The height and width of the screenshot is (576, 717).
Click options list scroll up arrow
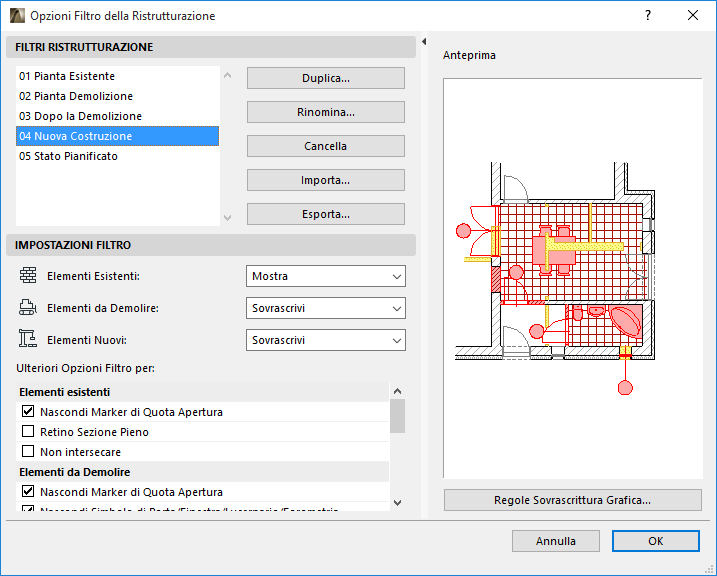pos(397,391)
